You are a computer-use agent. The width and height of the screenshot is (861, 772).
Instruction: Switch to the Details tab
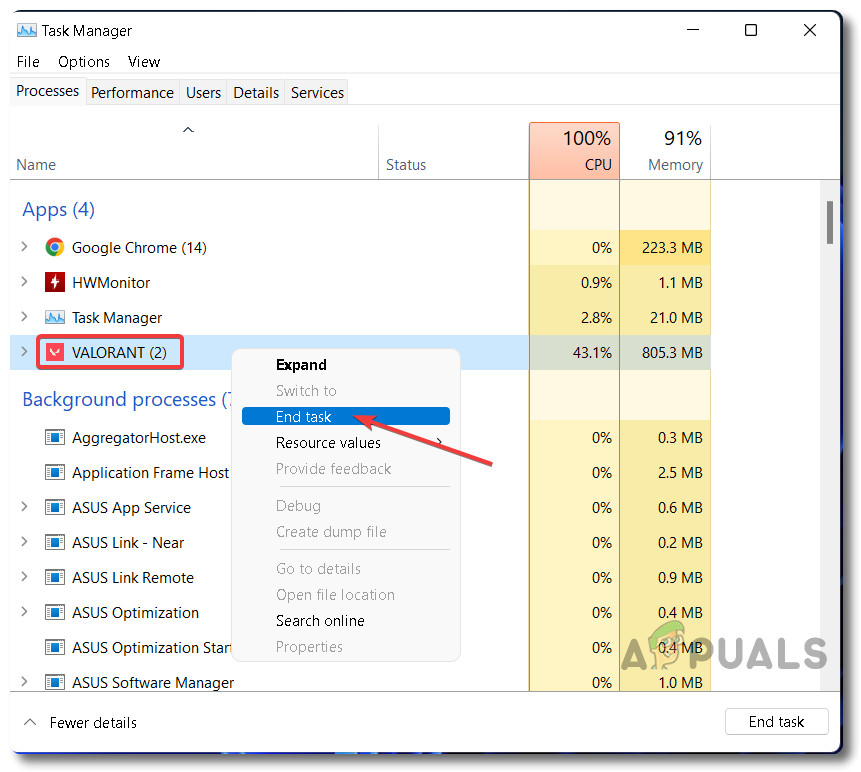click(x=256, y=92)
